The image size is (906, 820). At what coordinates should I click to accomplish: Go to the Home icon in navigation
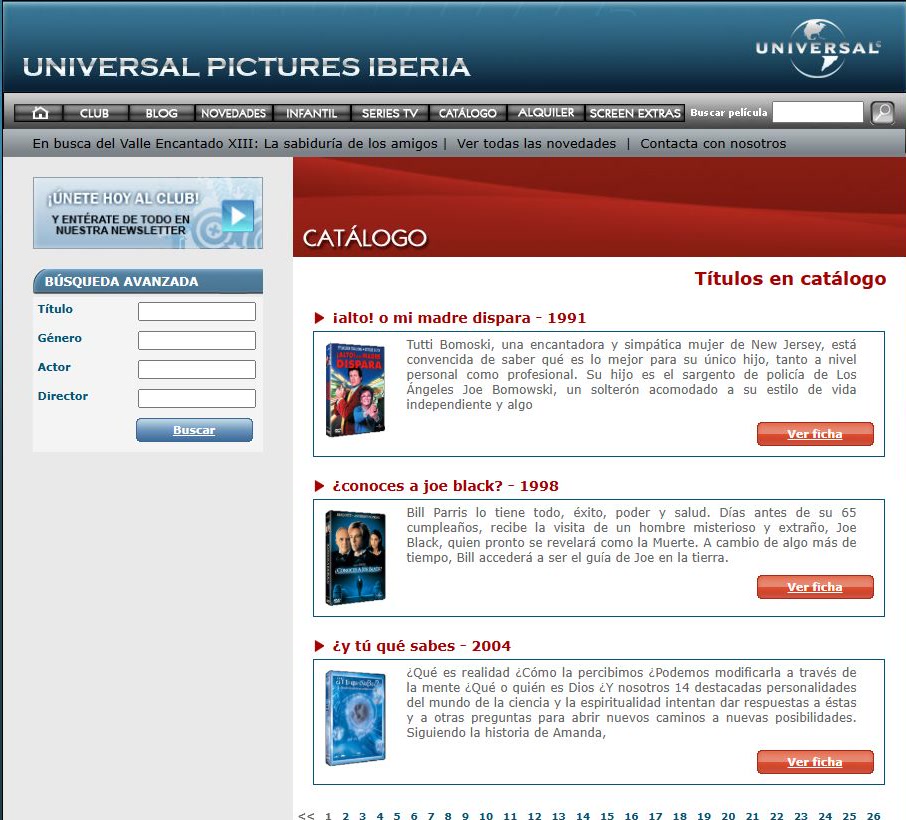point(39,113)
